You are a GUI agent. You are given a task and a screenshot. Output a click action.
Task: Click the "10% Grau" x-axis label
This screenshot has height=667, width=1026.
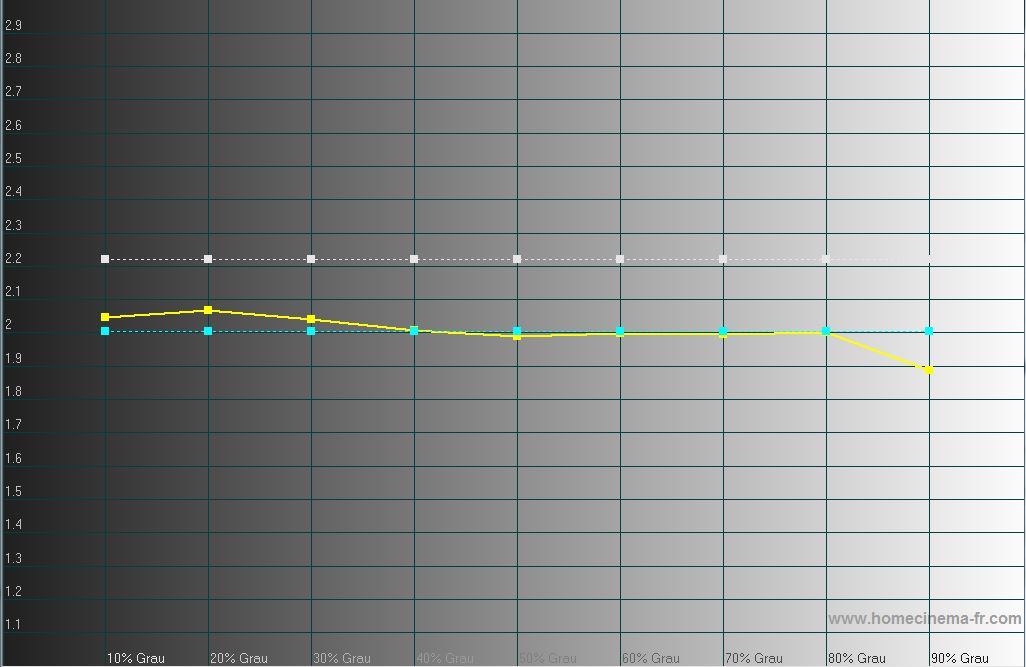pyautogui.click(x=135, y=658)
